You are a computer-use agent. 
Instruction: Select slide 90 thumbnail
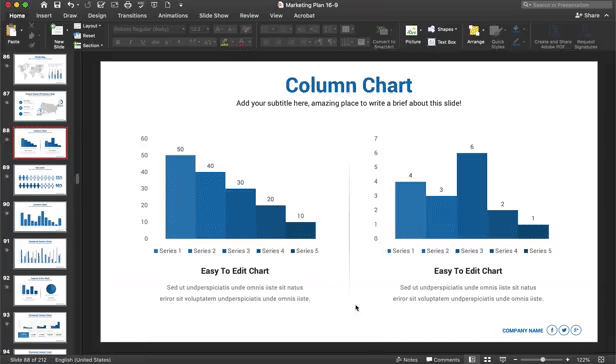tap(40, 217)
